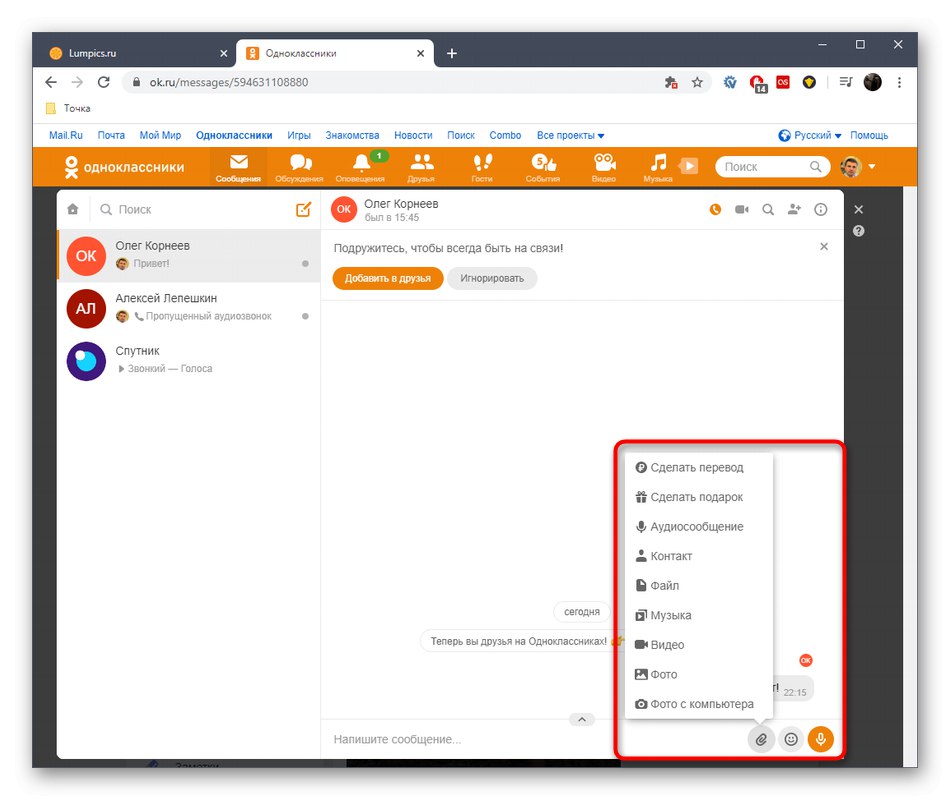Open the Олег Корнеев chat in the list

pyautogui.click(x=188, y=255)
